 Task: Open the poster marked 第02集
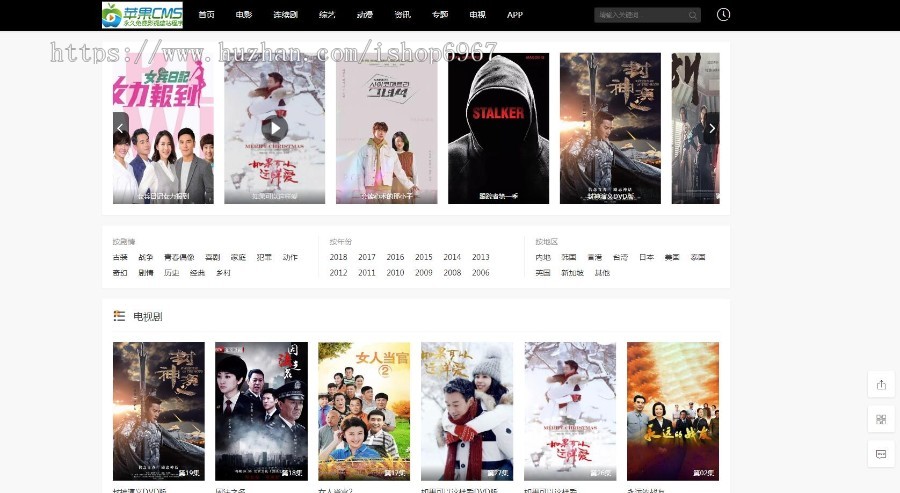click(673, 411)
